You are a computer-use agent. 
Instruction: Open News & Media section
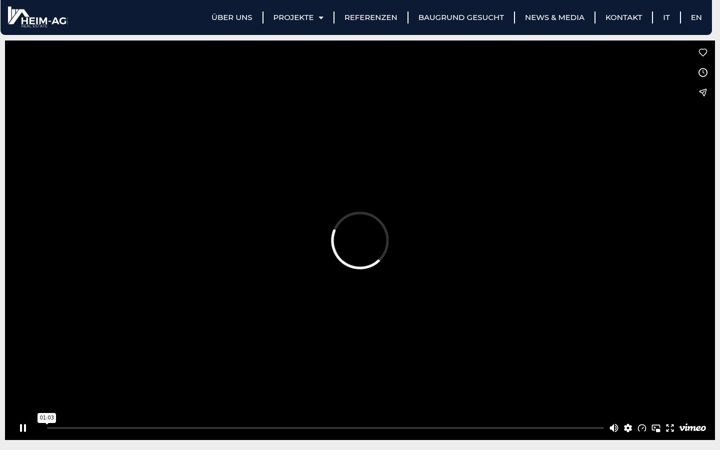click(x=555, y=17)
